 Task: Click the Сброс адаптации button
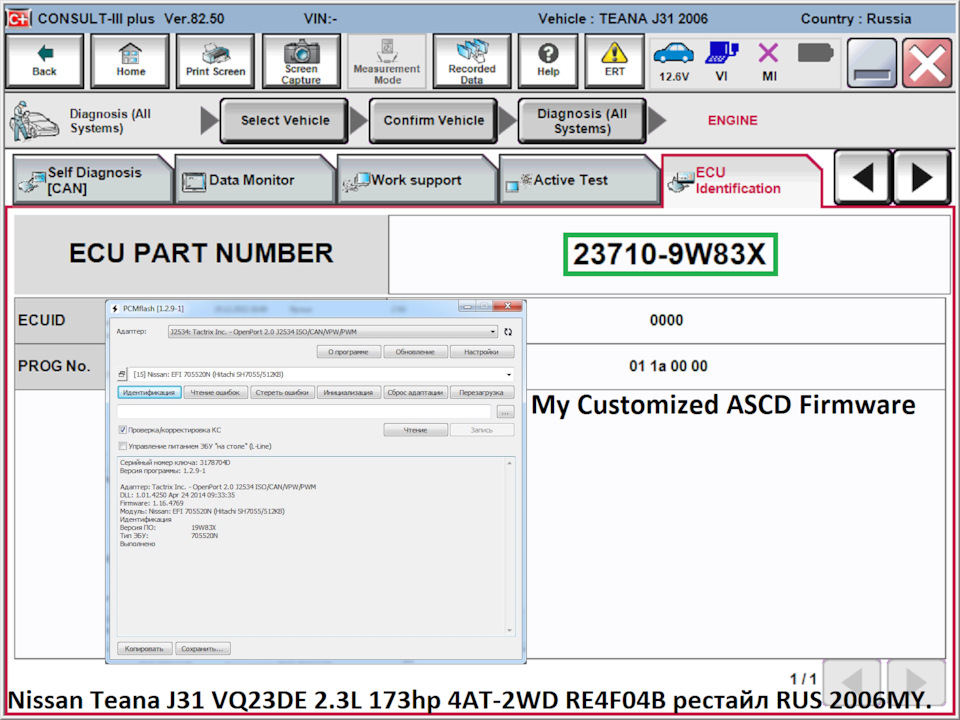[415, 392]
